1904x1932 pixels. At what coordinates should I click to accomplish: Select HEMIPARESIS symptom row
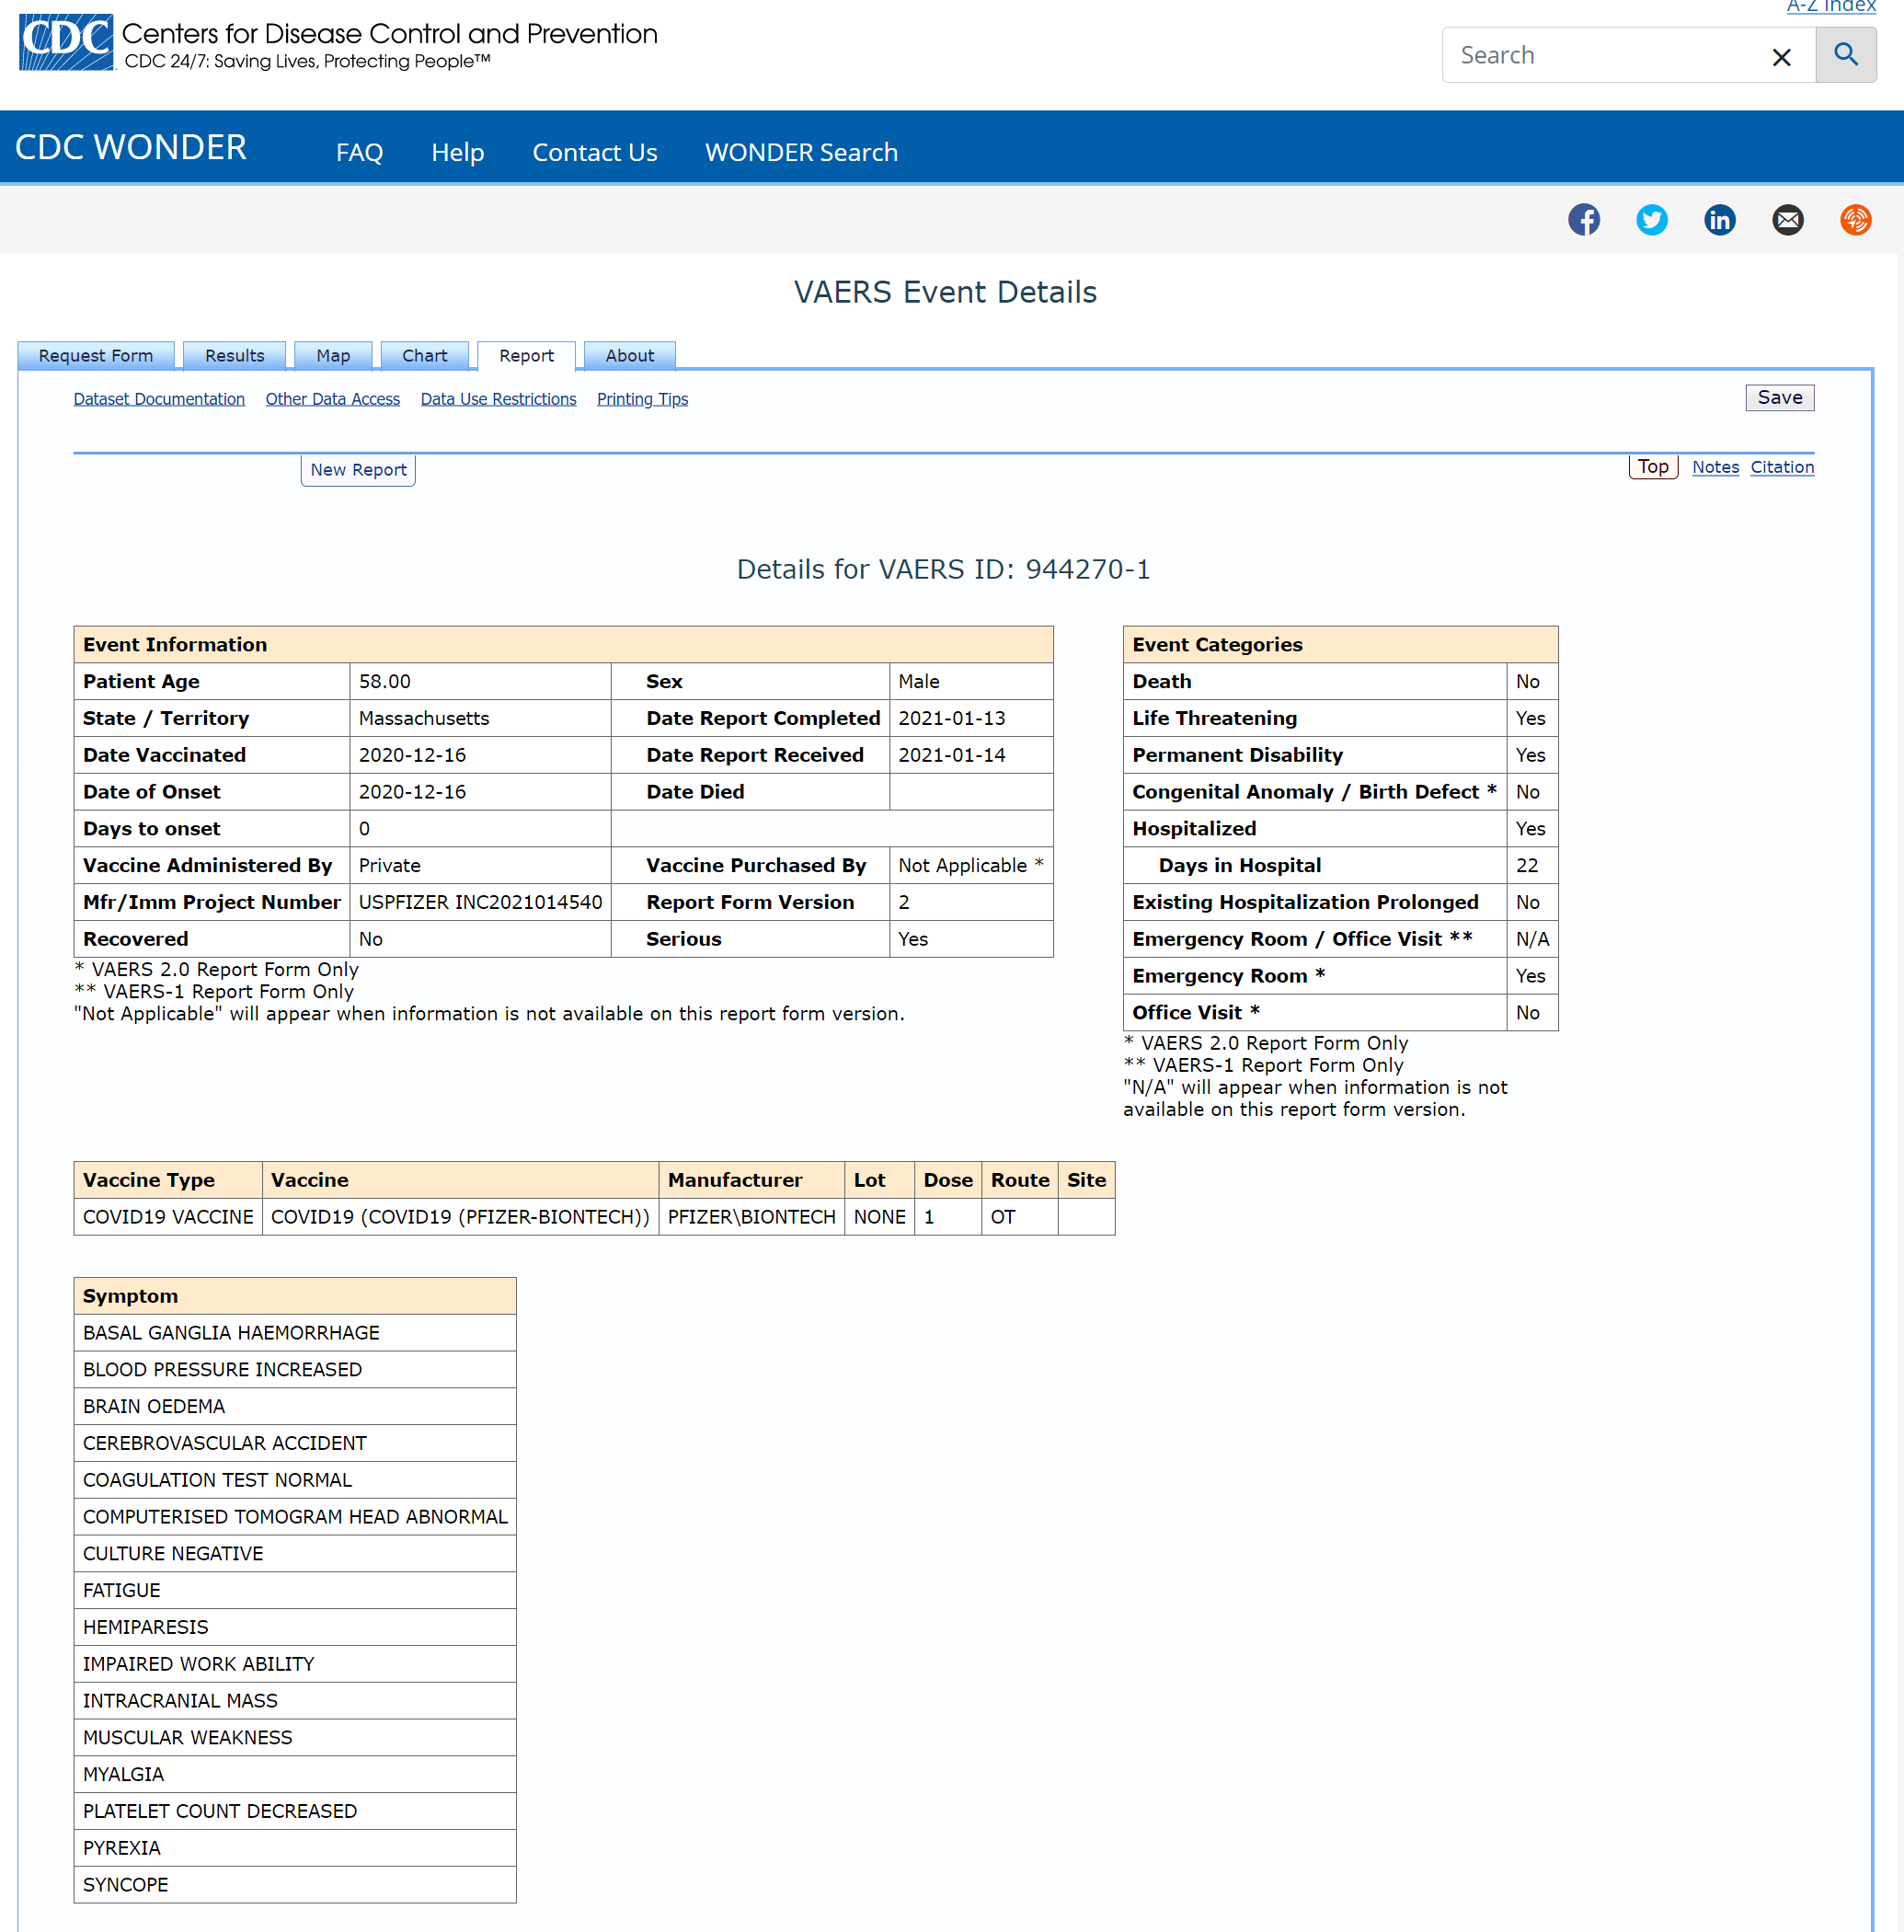point(295,1628)
